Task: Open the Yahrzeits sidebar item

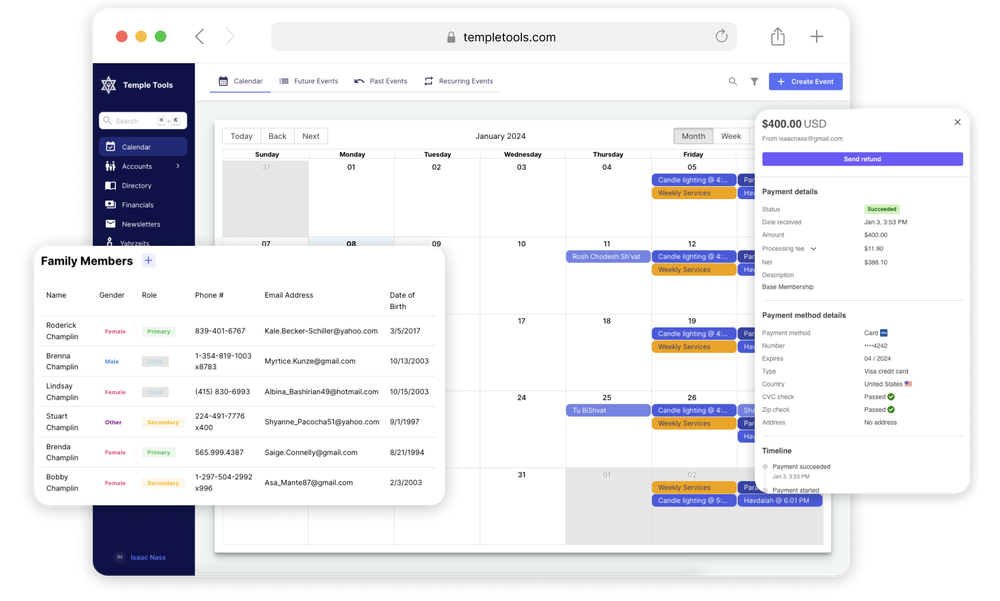Action: pyautogui.click(x=132, y=242)
